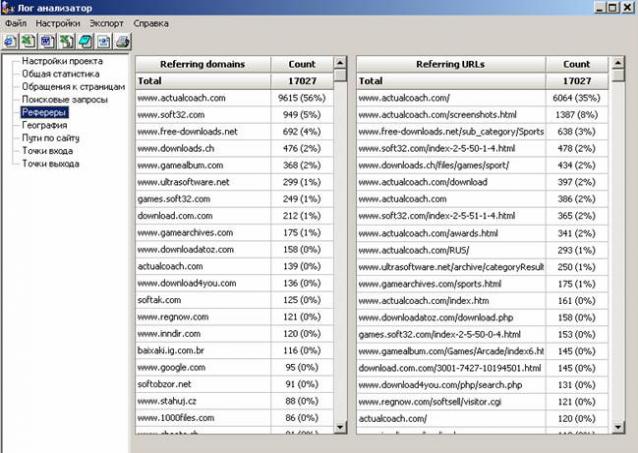Viewport: 638px width, 453px height.
Task: Open the Файл menu
Action: (15, 22)
